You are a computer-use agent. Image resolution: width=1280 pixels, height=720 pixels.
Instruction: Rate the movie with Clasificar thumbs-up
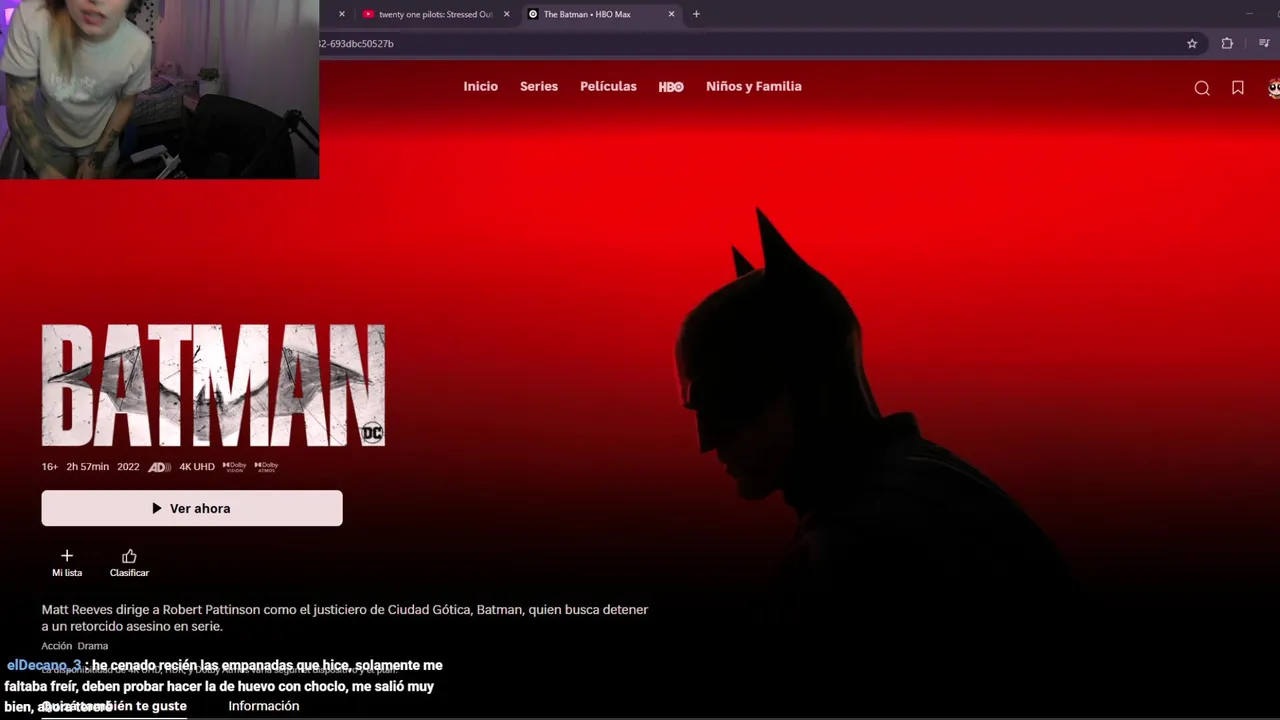click(129, 563)
